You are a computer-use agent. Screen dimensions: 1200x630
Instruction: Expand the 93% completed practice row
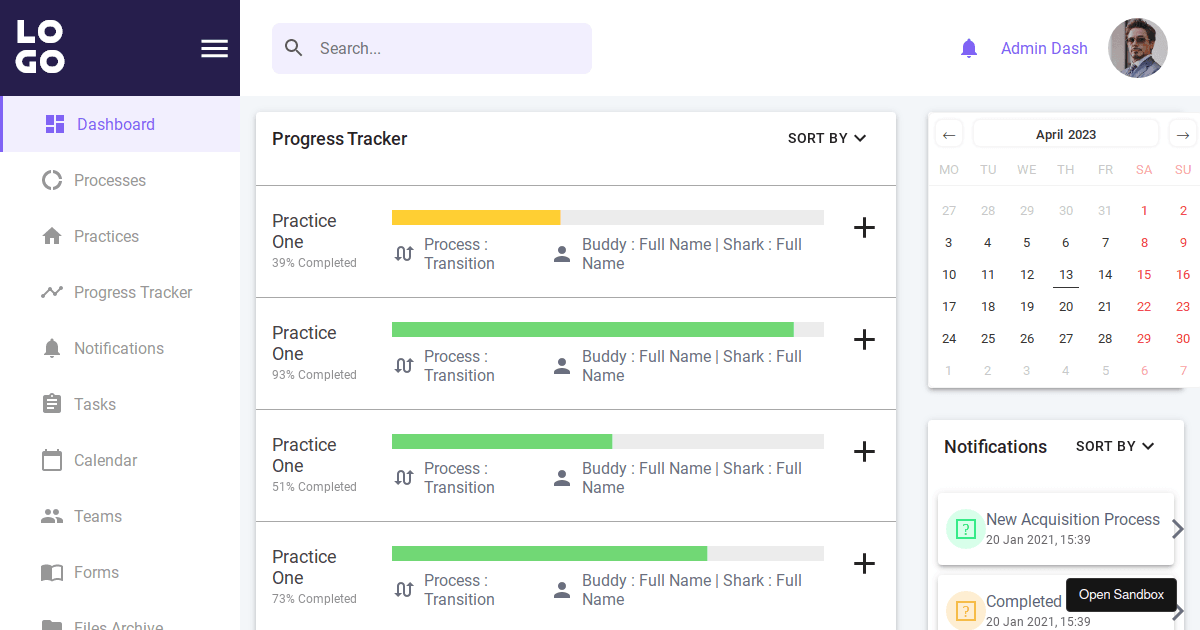click(x=864, y=340)
